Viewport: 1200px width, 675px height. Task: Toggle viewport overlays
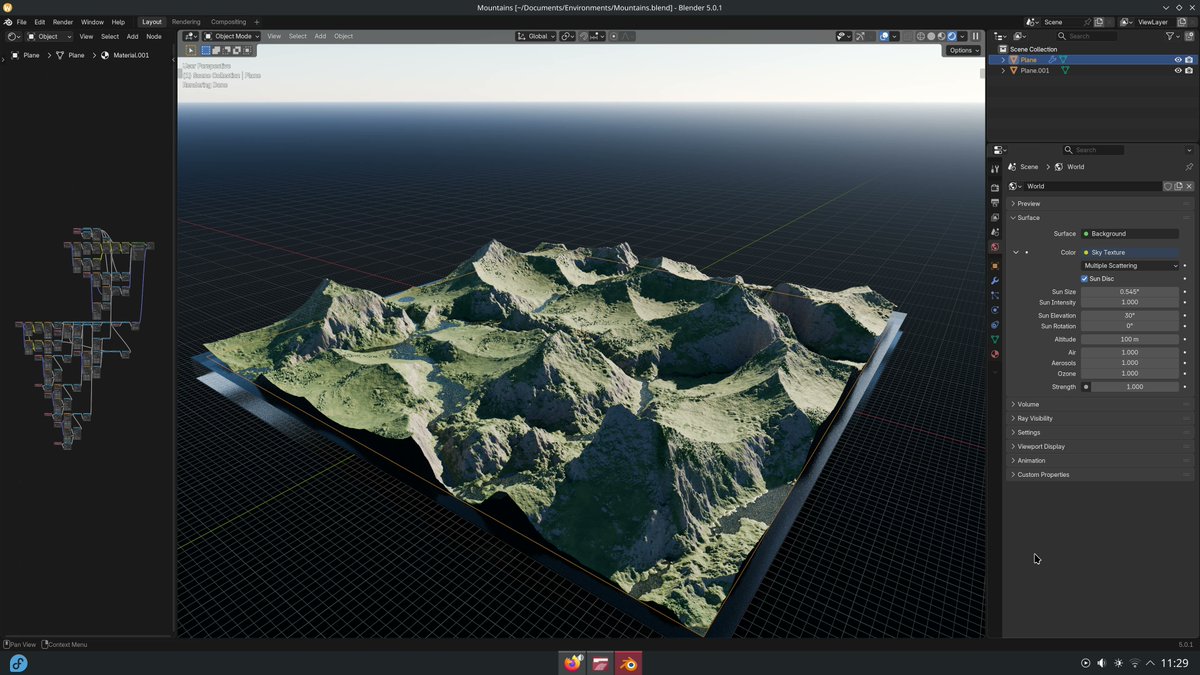click(x=884, y=36)
